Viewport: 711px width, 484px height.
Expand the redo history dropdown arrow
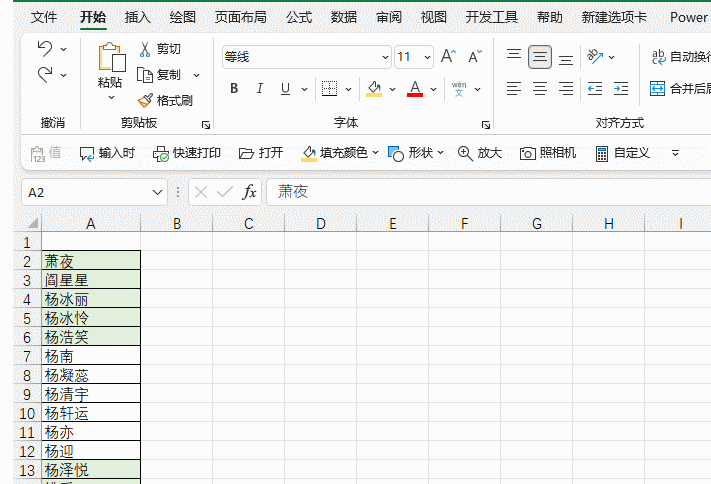[x=64, y=75]
